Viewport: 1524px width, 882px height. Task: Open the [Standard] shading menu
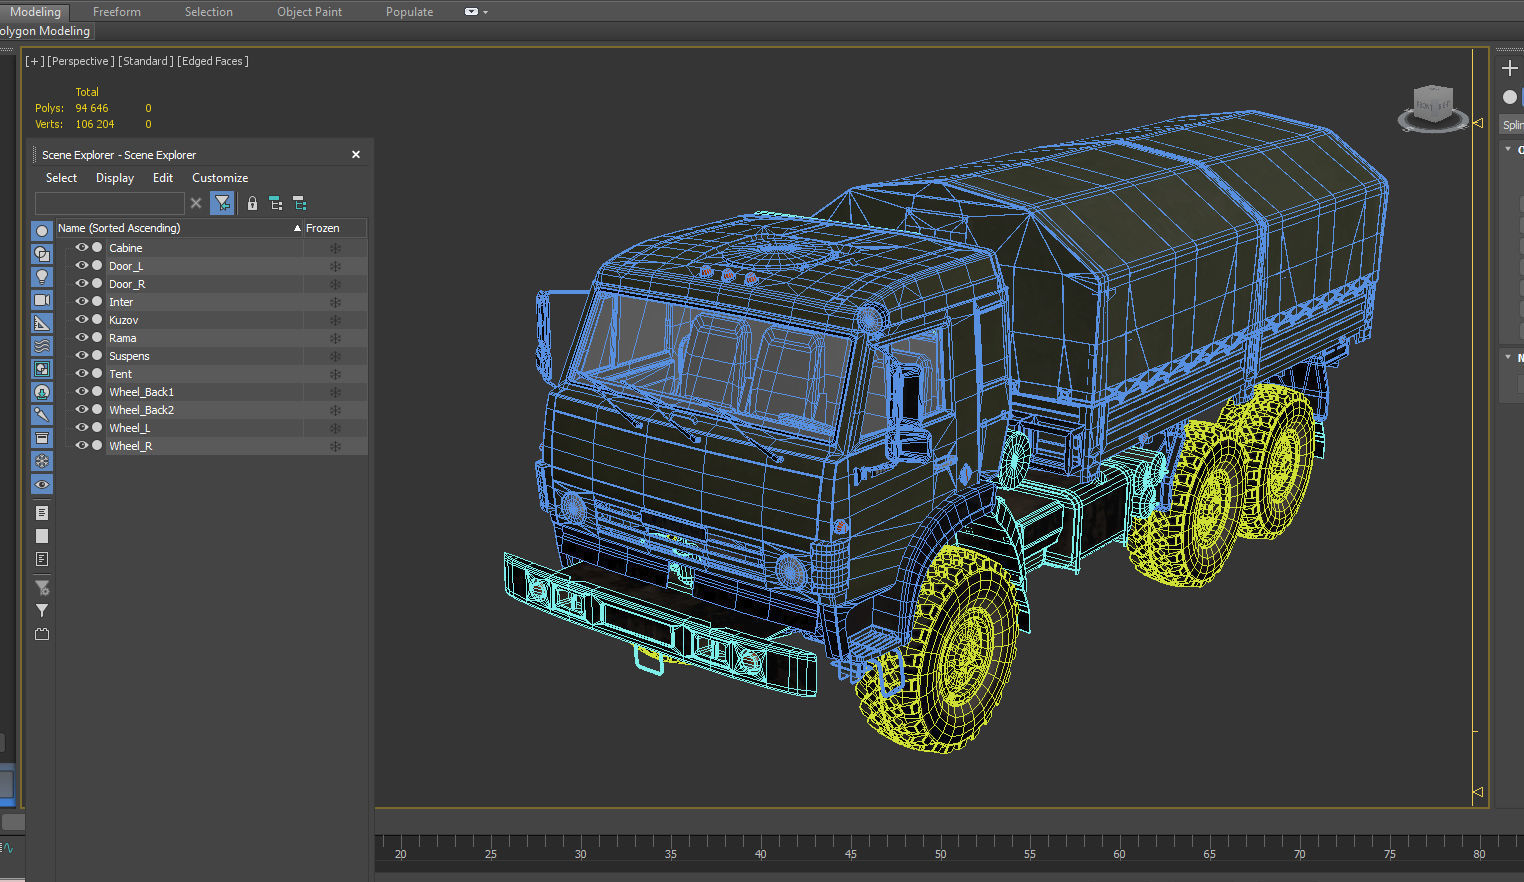pos(146,61)
